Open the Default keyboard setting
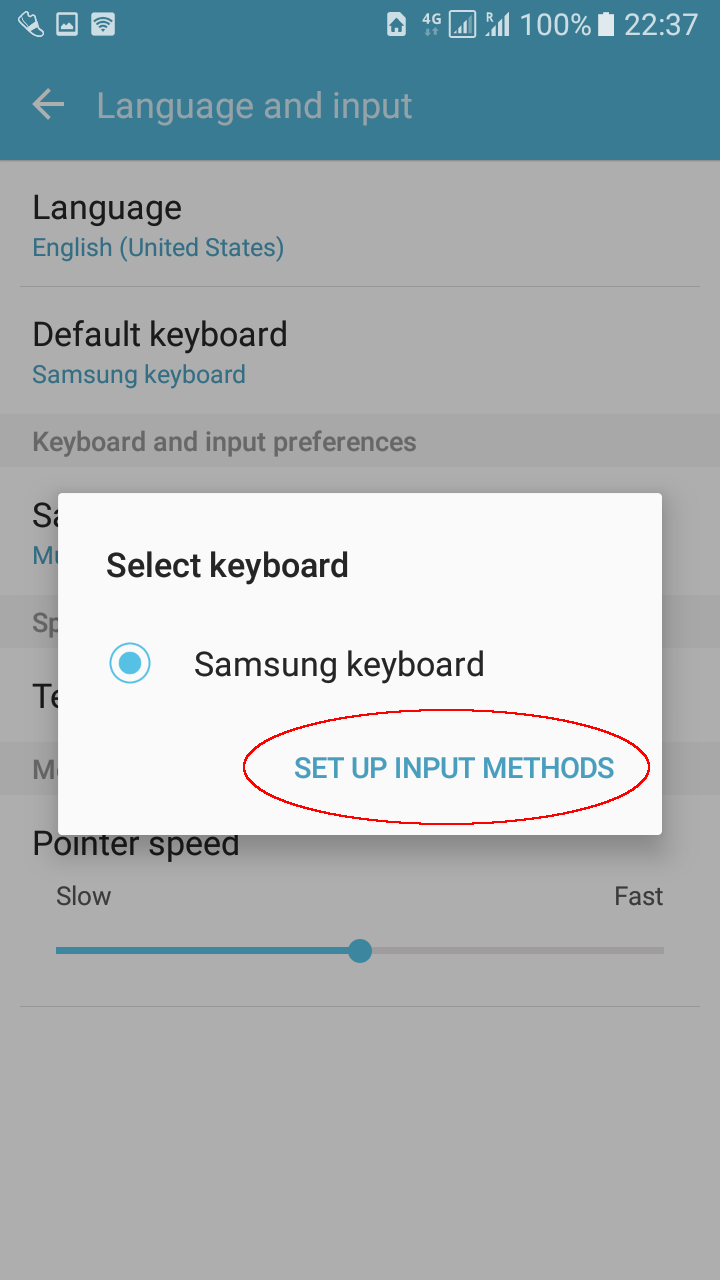 (360, 352)
